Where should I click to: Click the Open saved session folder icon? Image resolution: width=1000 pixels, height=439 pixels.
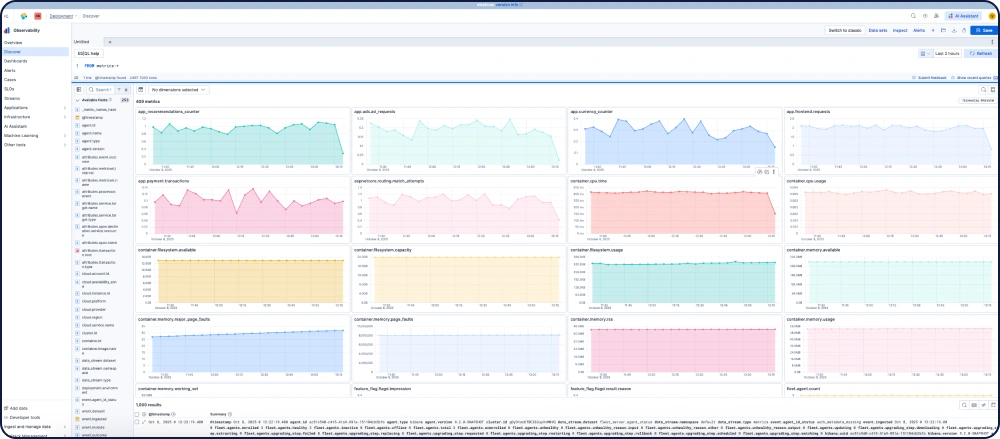(942, 31)
